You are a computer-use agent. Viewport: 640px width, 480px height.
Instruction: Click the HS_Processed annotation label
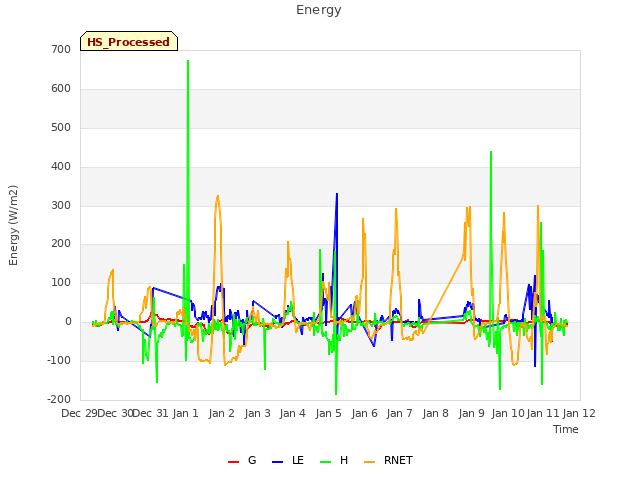click(129, 41)
